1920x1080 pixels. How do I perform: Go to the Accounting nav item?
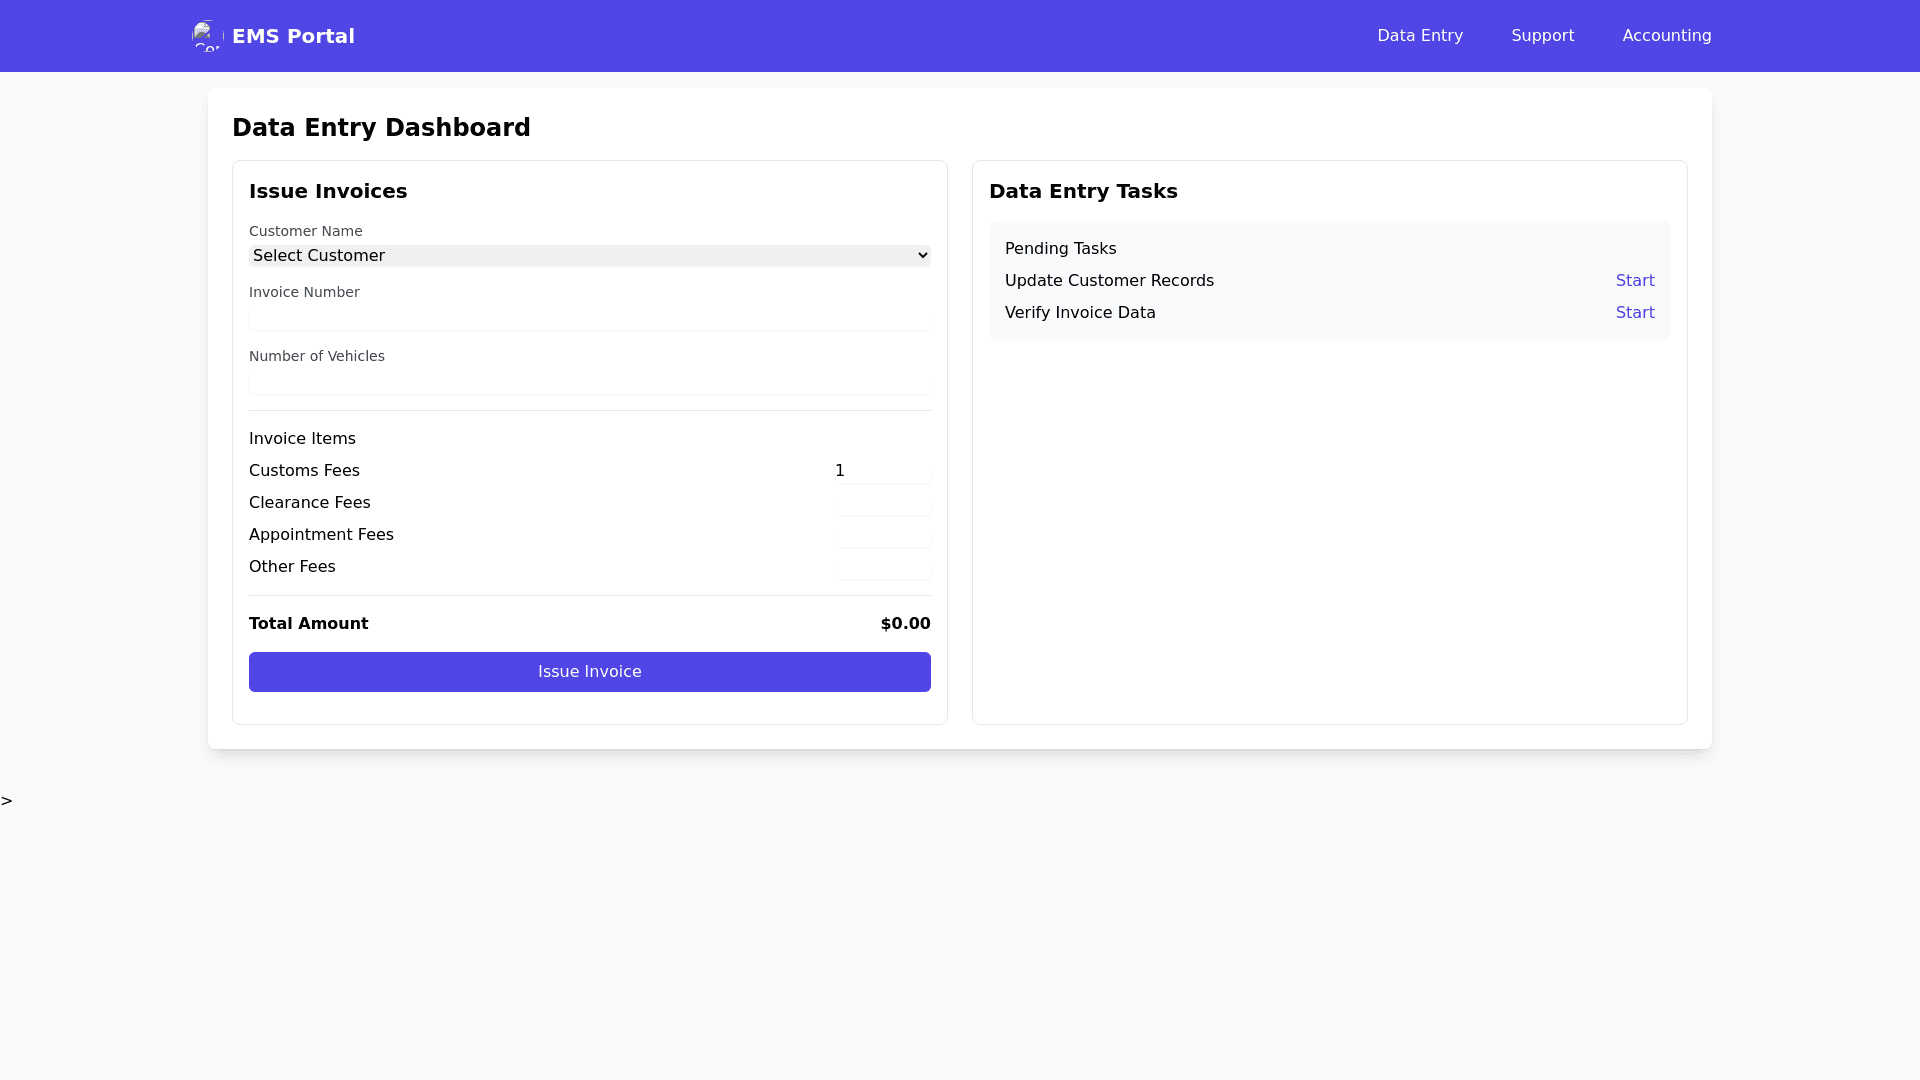[1666, 36]
